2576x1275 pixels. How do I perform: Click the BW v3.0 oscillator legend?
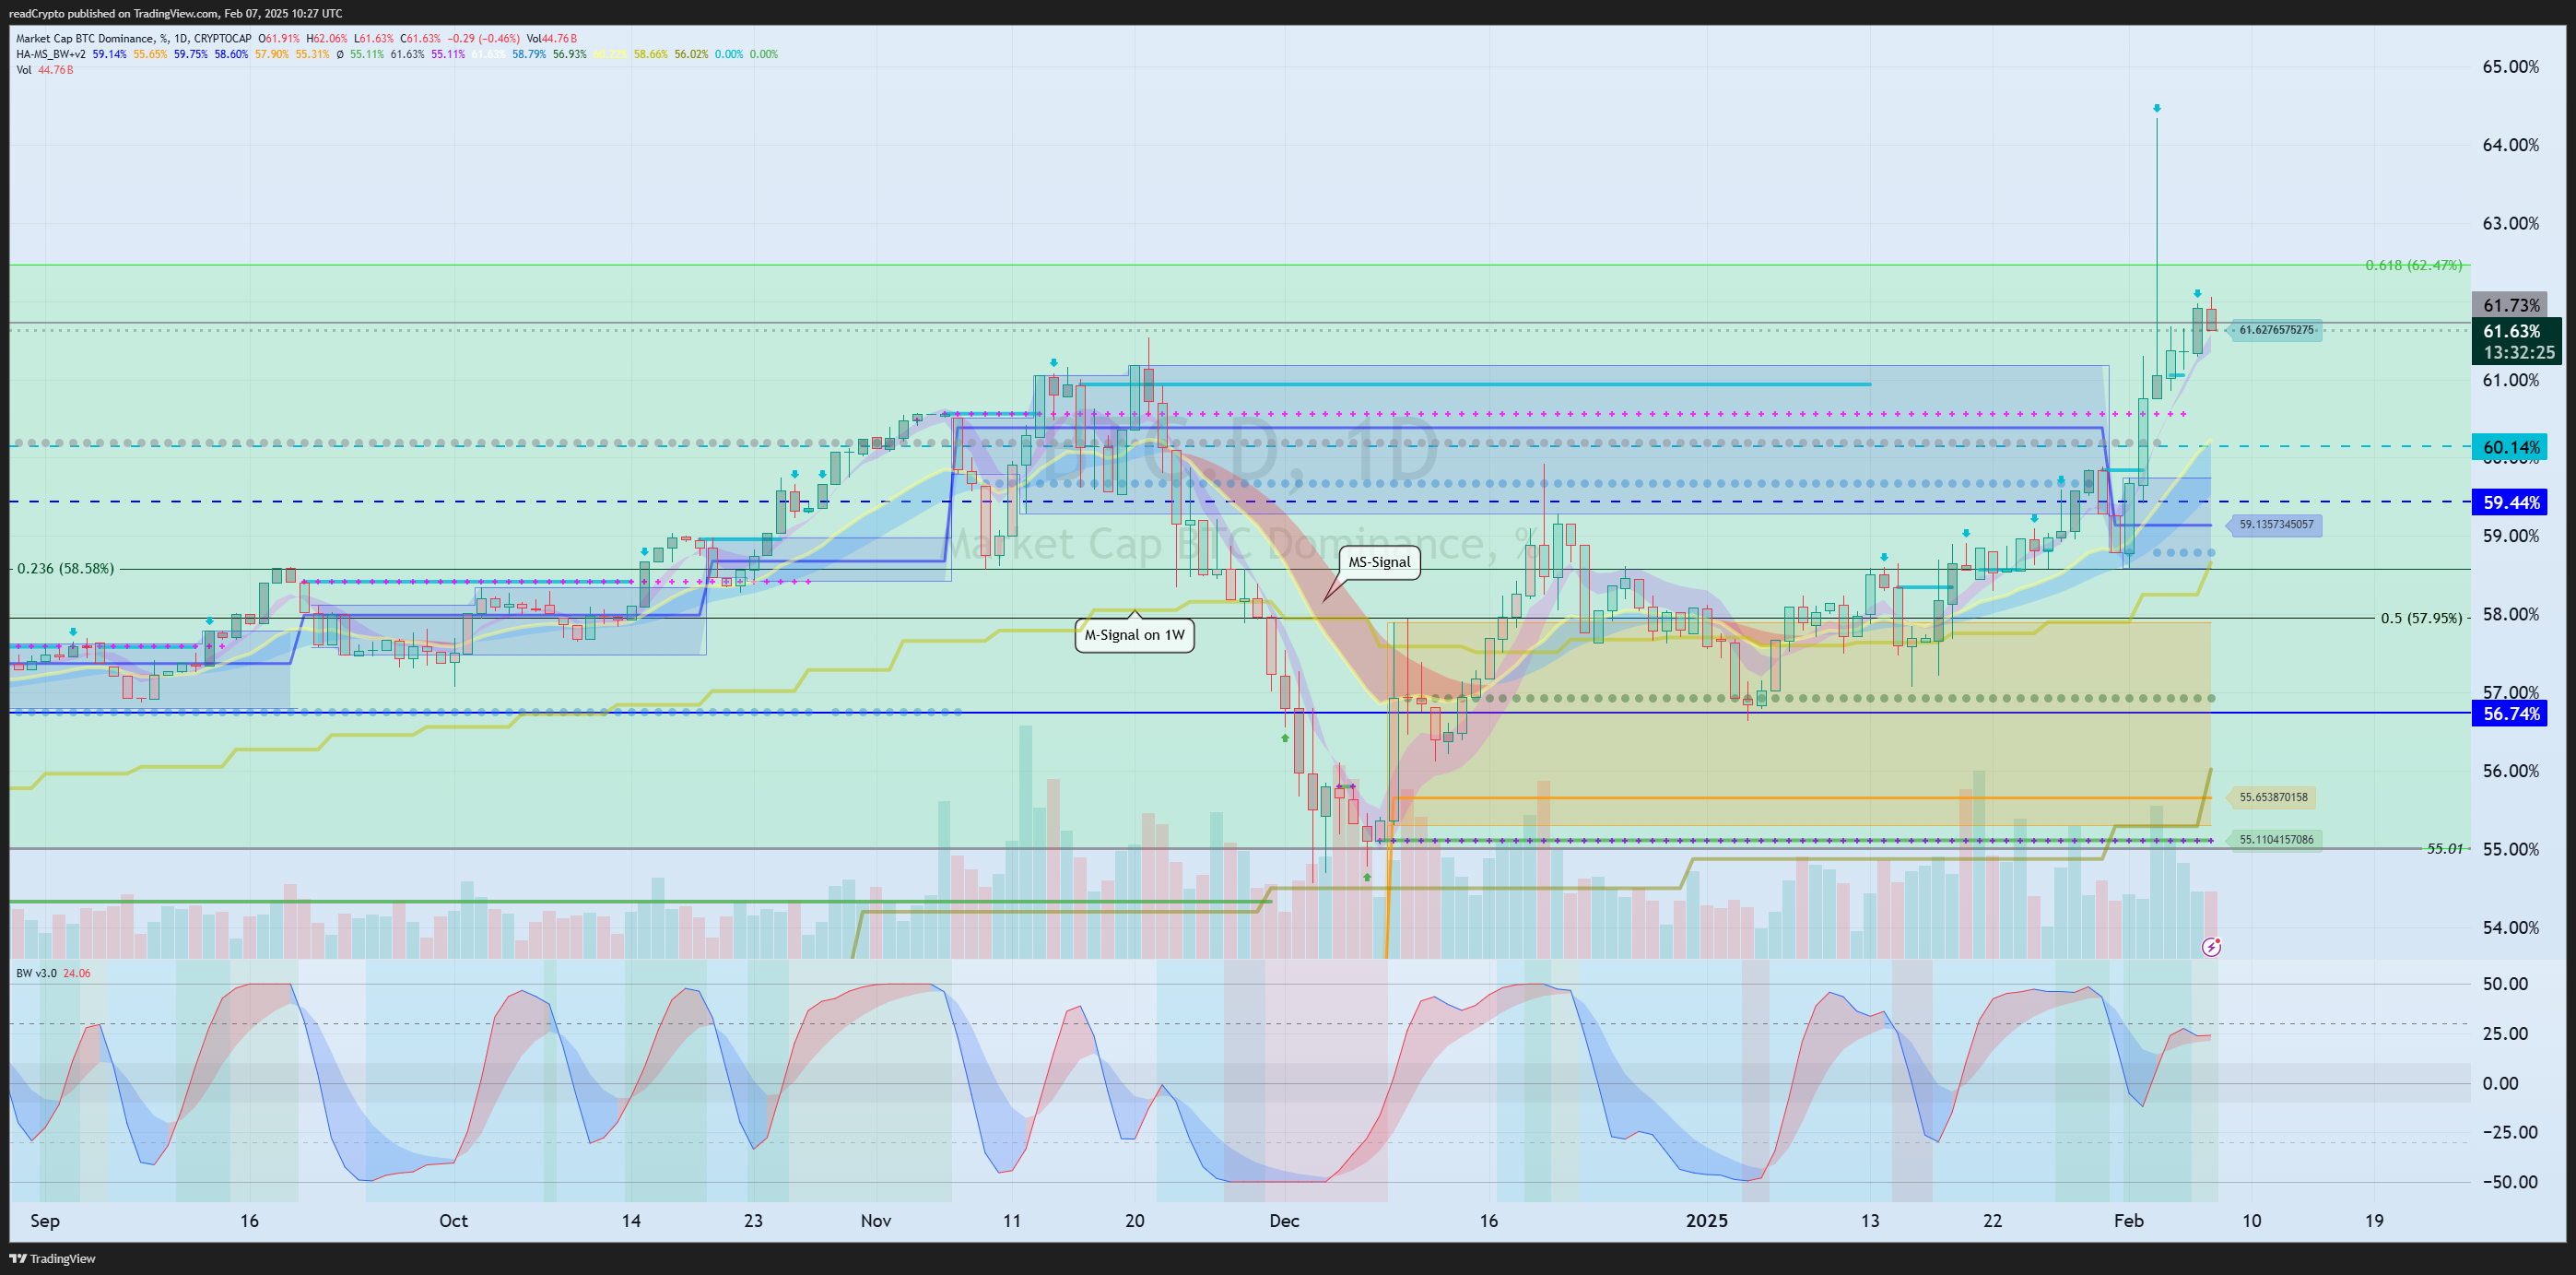tap(53, 973)
